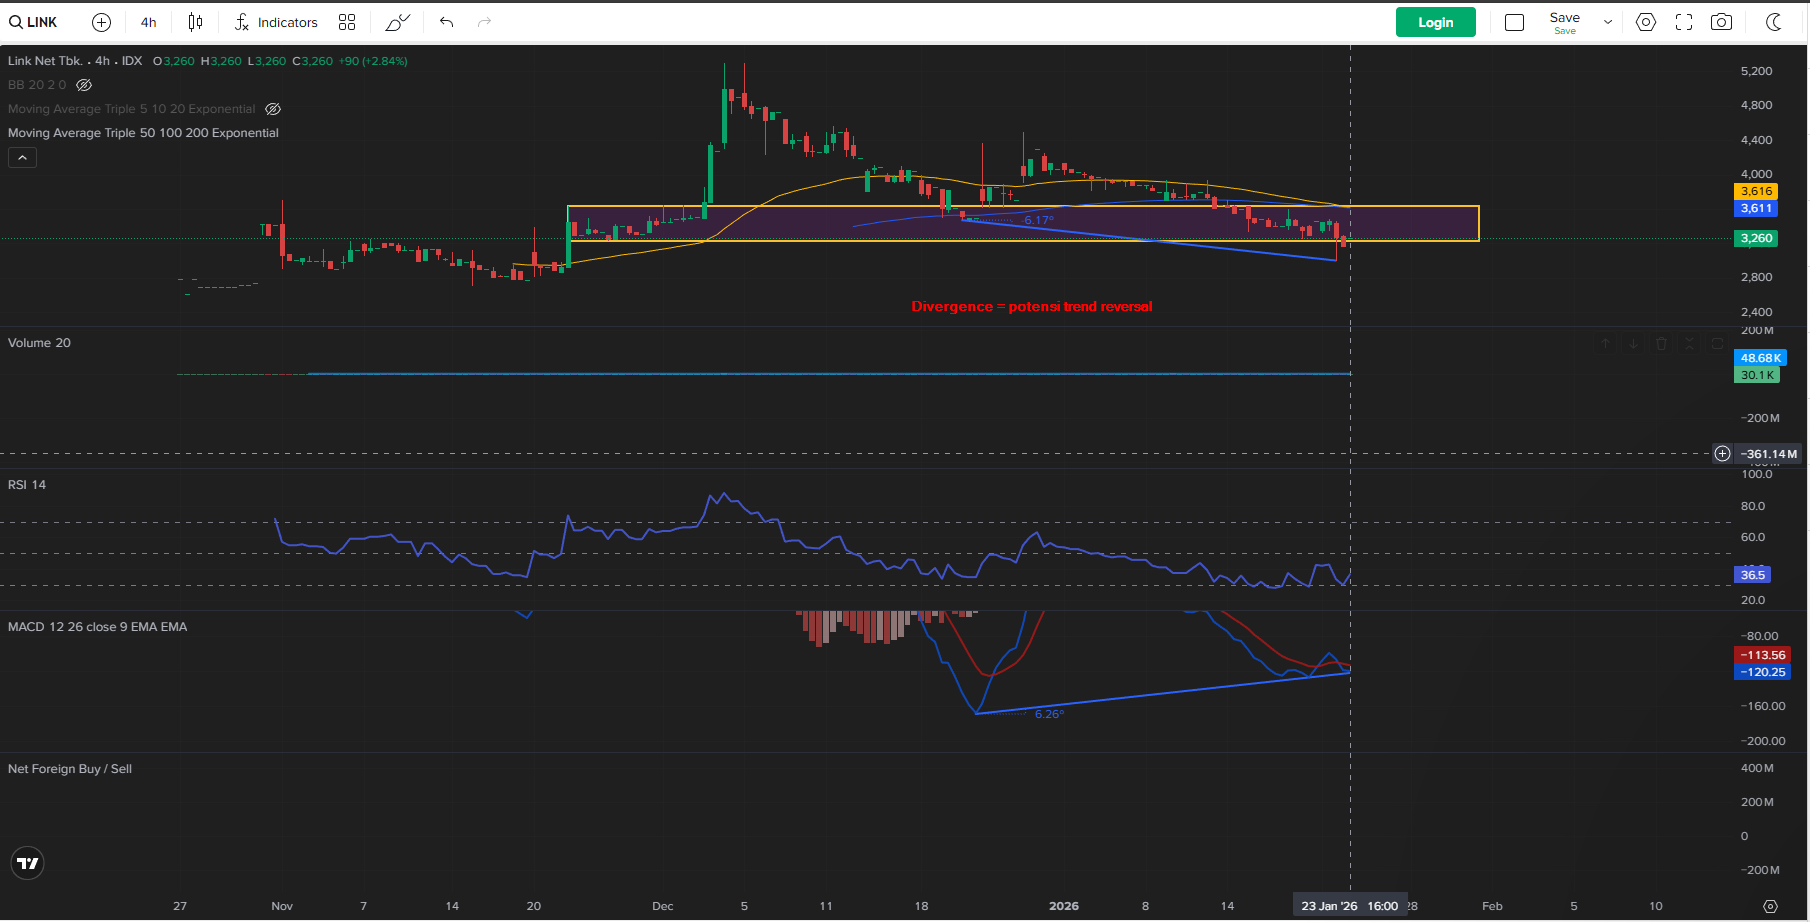Select Moving Average Triple 50 100 200 Exponential legend
The width and height of the screenshot is (1810, 922).
[143, 133]
